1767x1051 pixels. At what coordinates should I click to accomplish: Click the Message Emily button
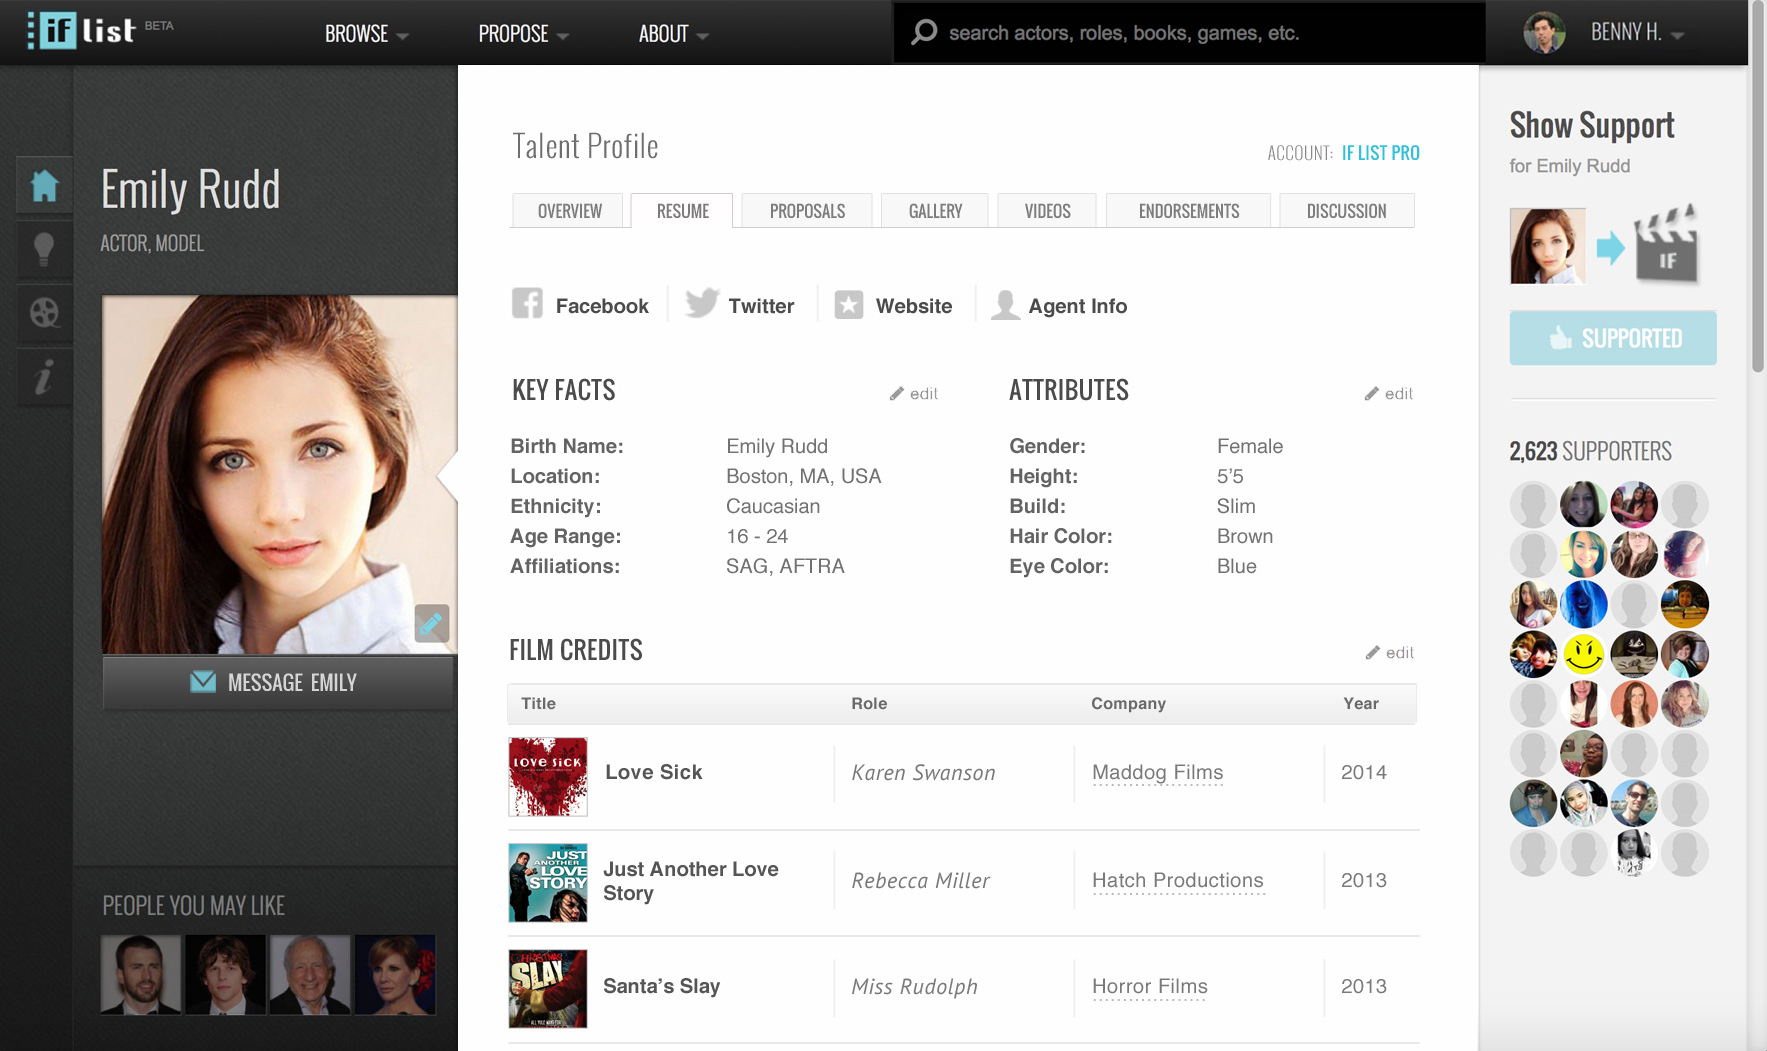[278, 682]
